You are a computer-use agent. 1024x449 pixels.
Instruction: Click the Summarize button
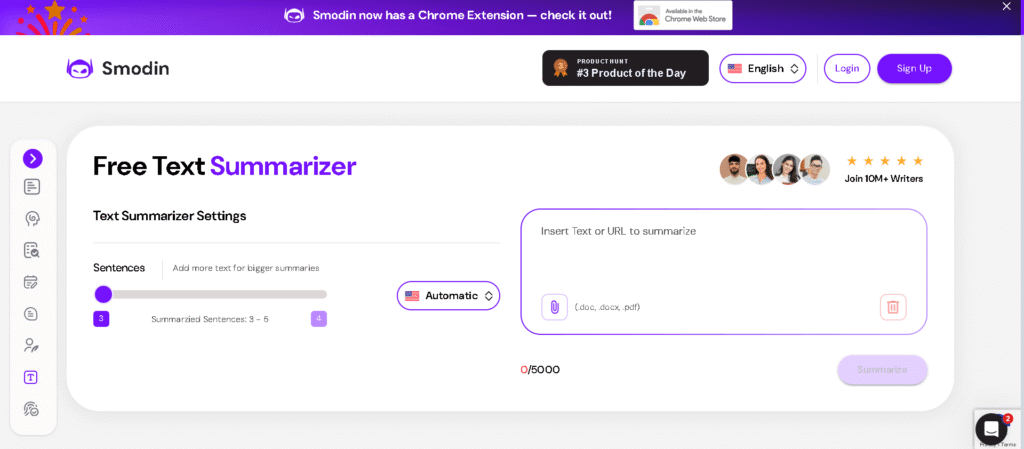882,370
